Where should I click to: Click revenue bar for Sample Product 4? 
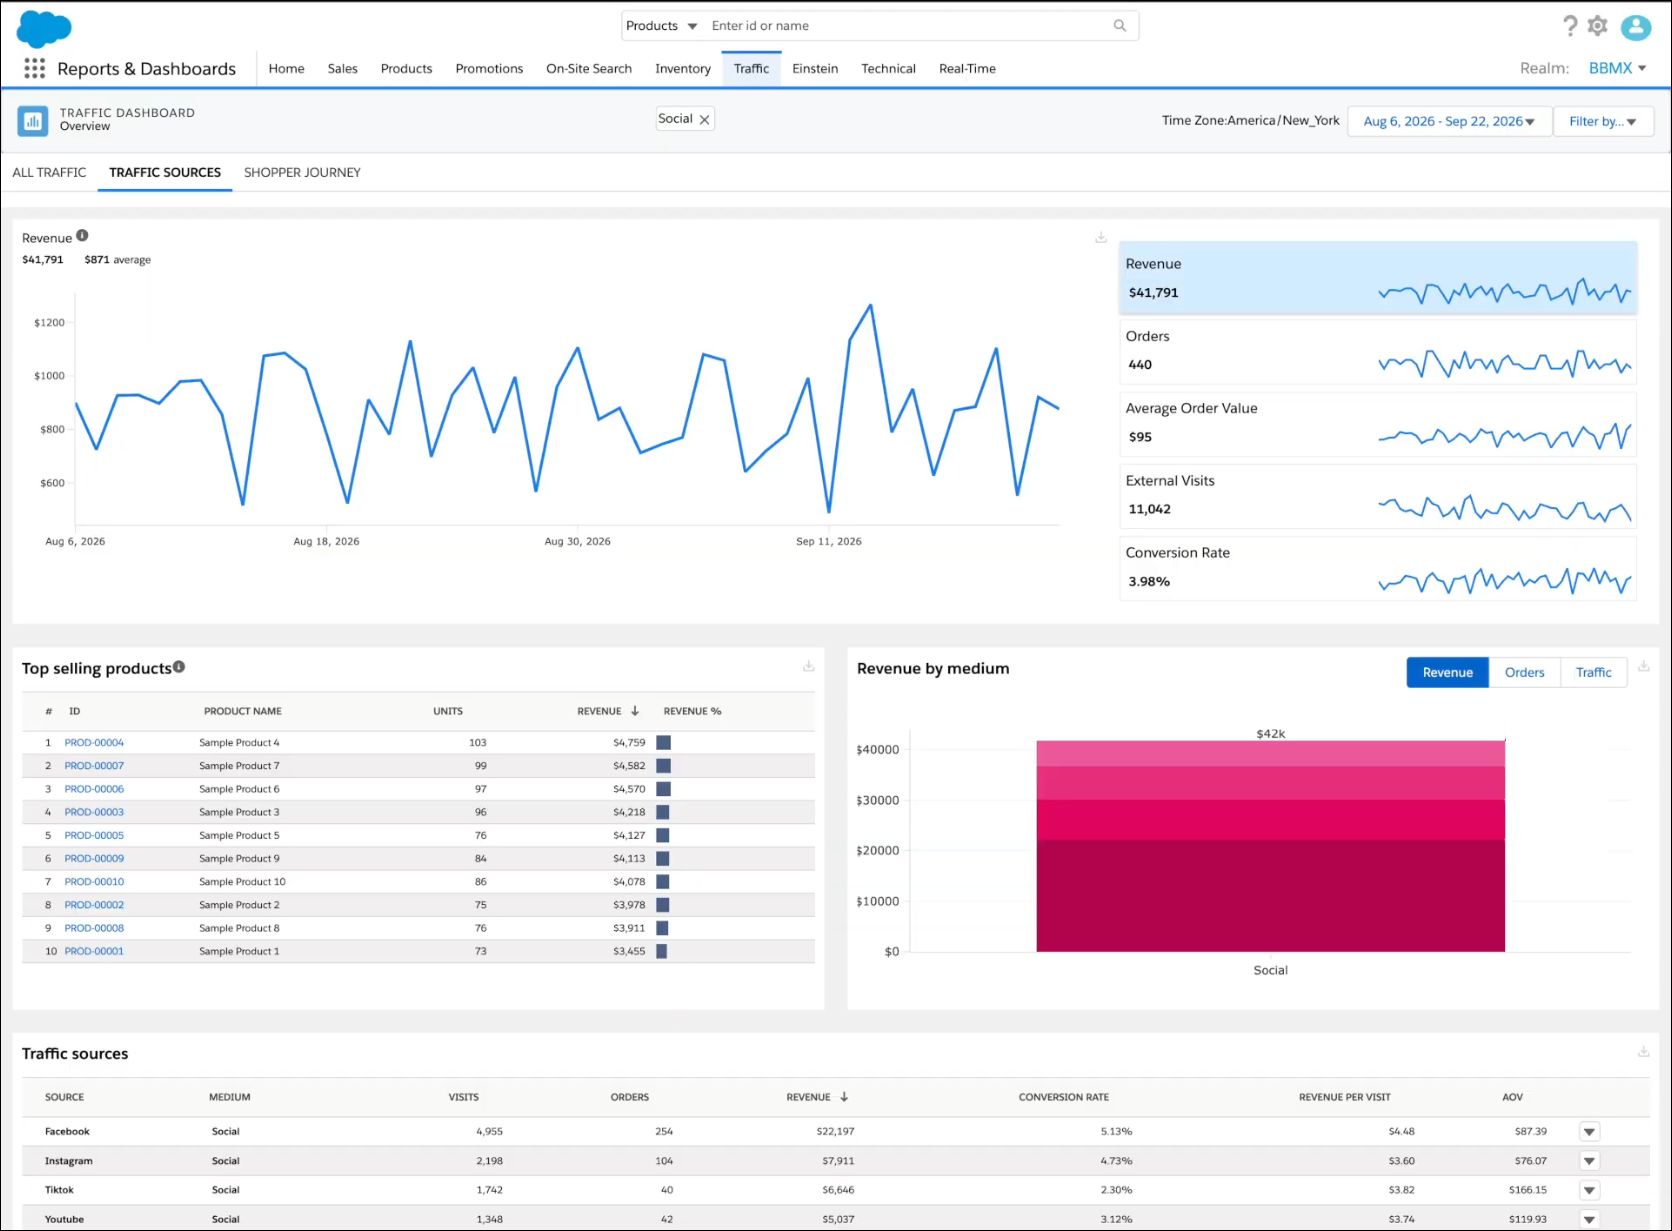pos(663,743)
